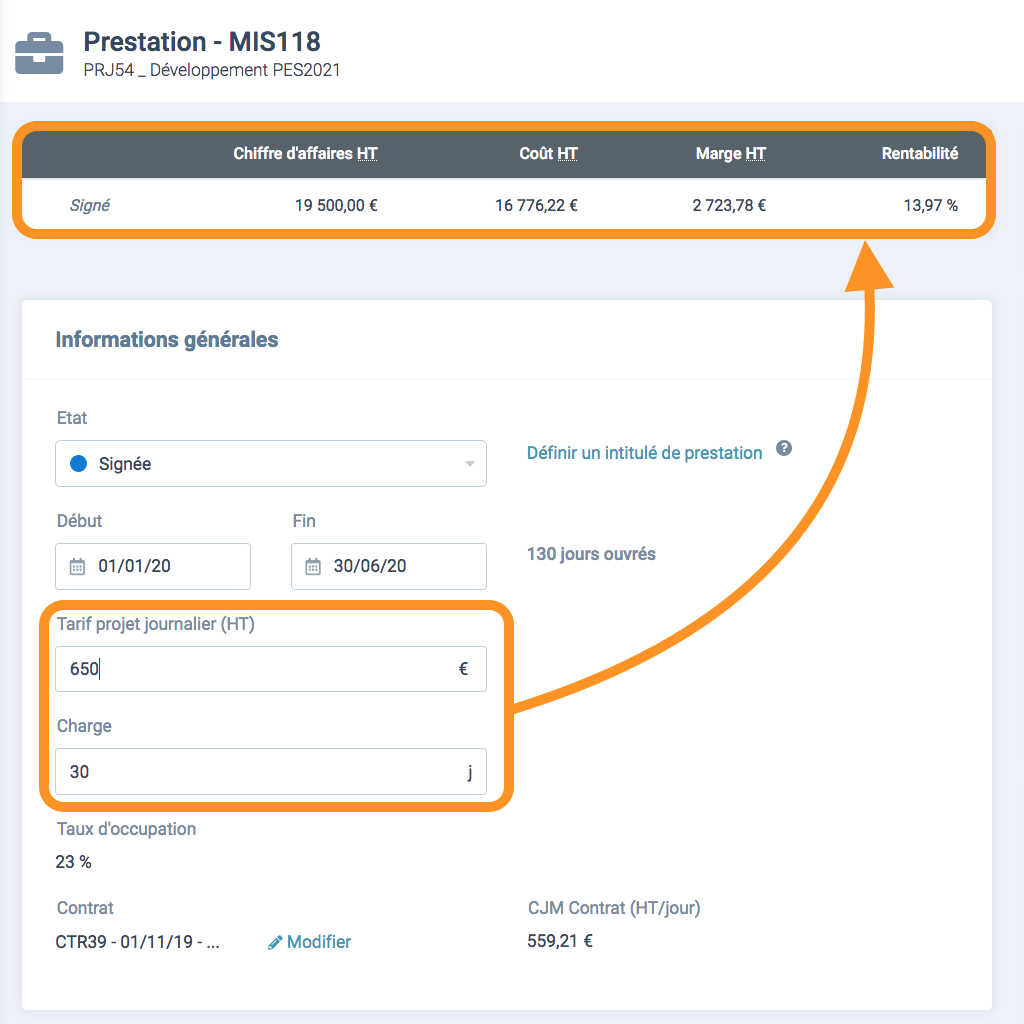
Task: Open the Etat dropdown arrow
Action: click(x=470, y=464)
